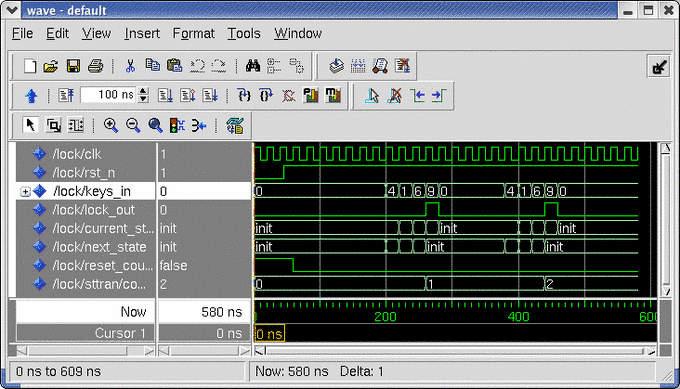Expand the /lock/keys_in signal bus
680x389 pixels.
[x=25, y=191]
